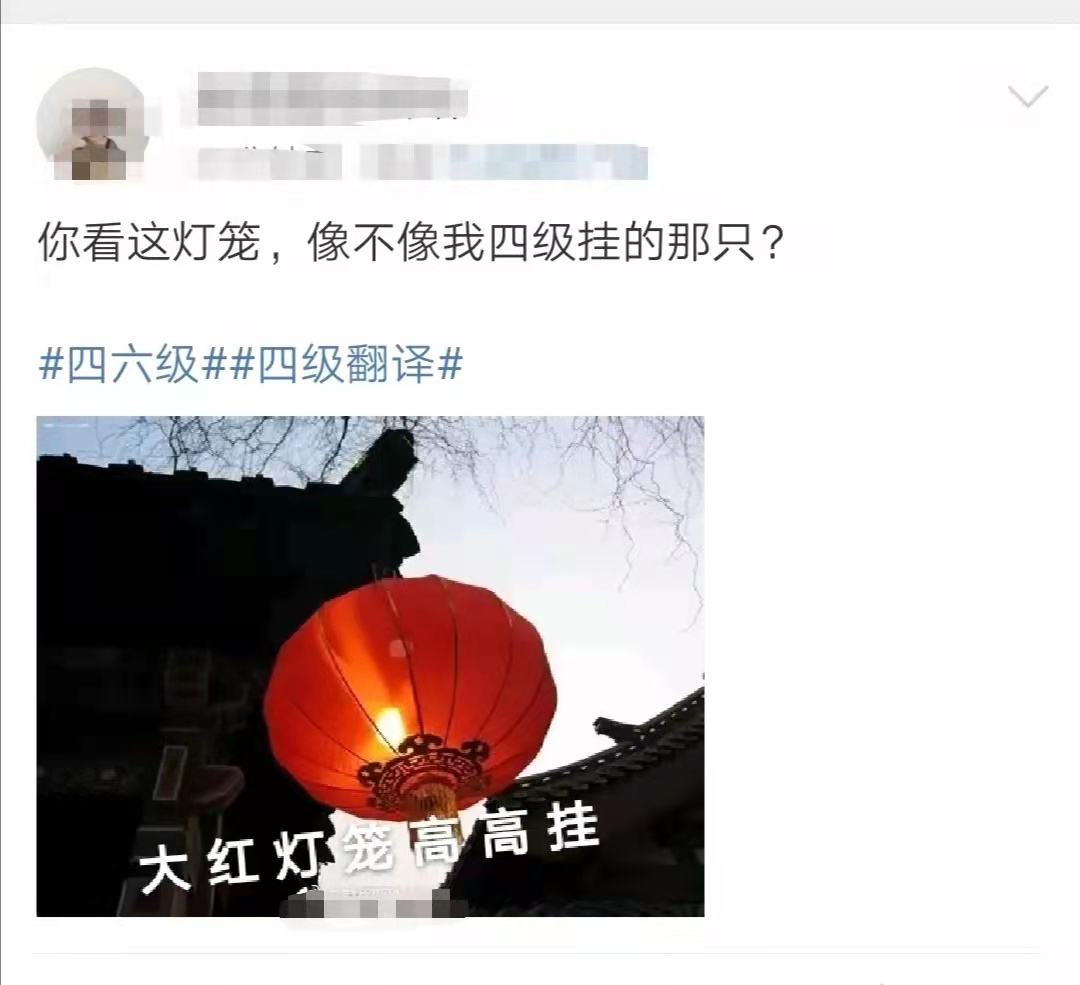Click the word 灯笼 in the post text
This screenshot has width=1080, height=985.
coord(216,242)
